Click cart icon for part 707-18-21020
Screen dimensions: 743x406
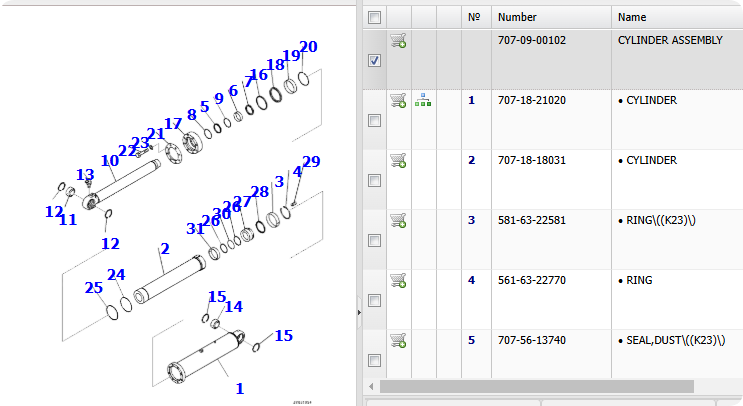click(x=398, y=100)
